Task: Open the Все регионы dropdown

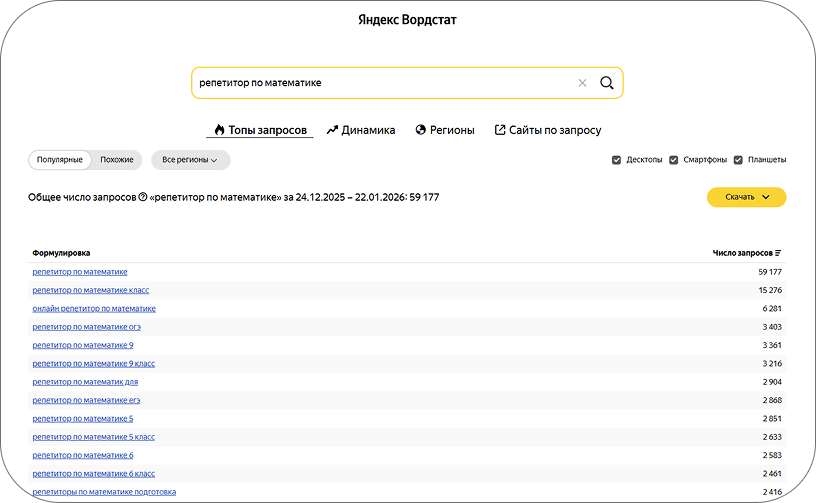Action: click(x=190, y=160)
